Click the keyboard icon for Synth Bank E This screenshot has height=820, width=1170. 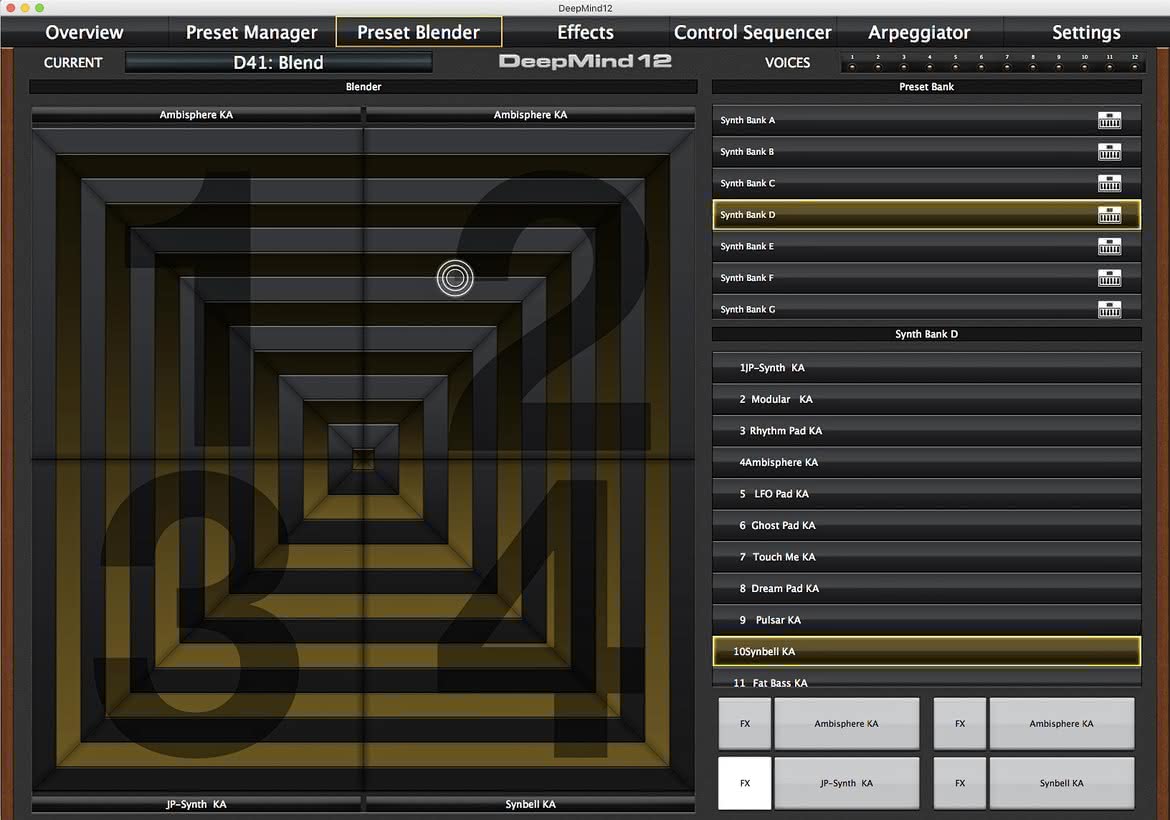coord(1109,246)
